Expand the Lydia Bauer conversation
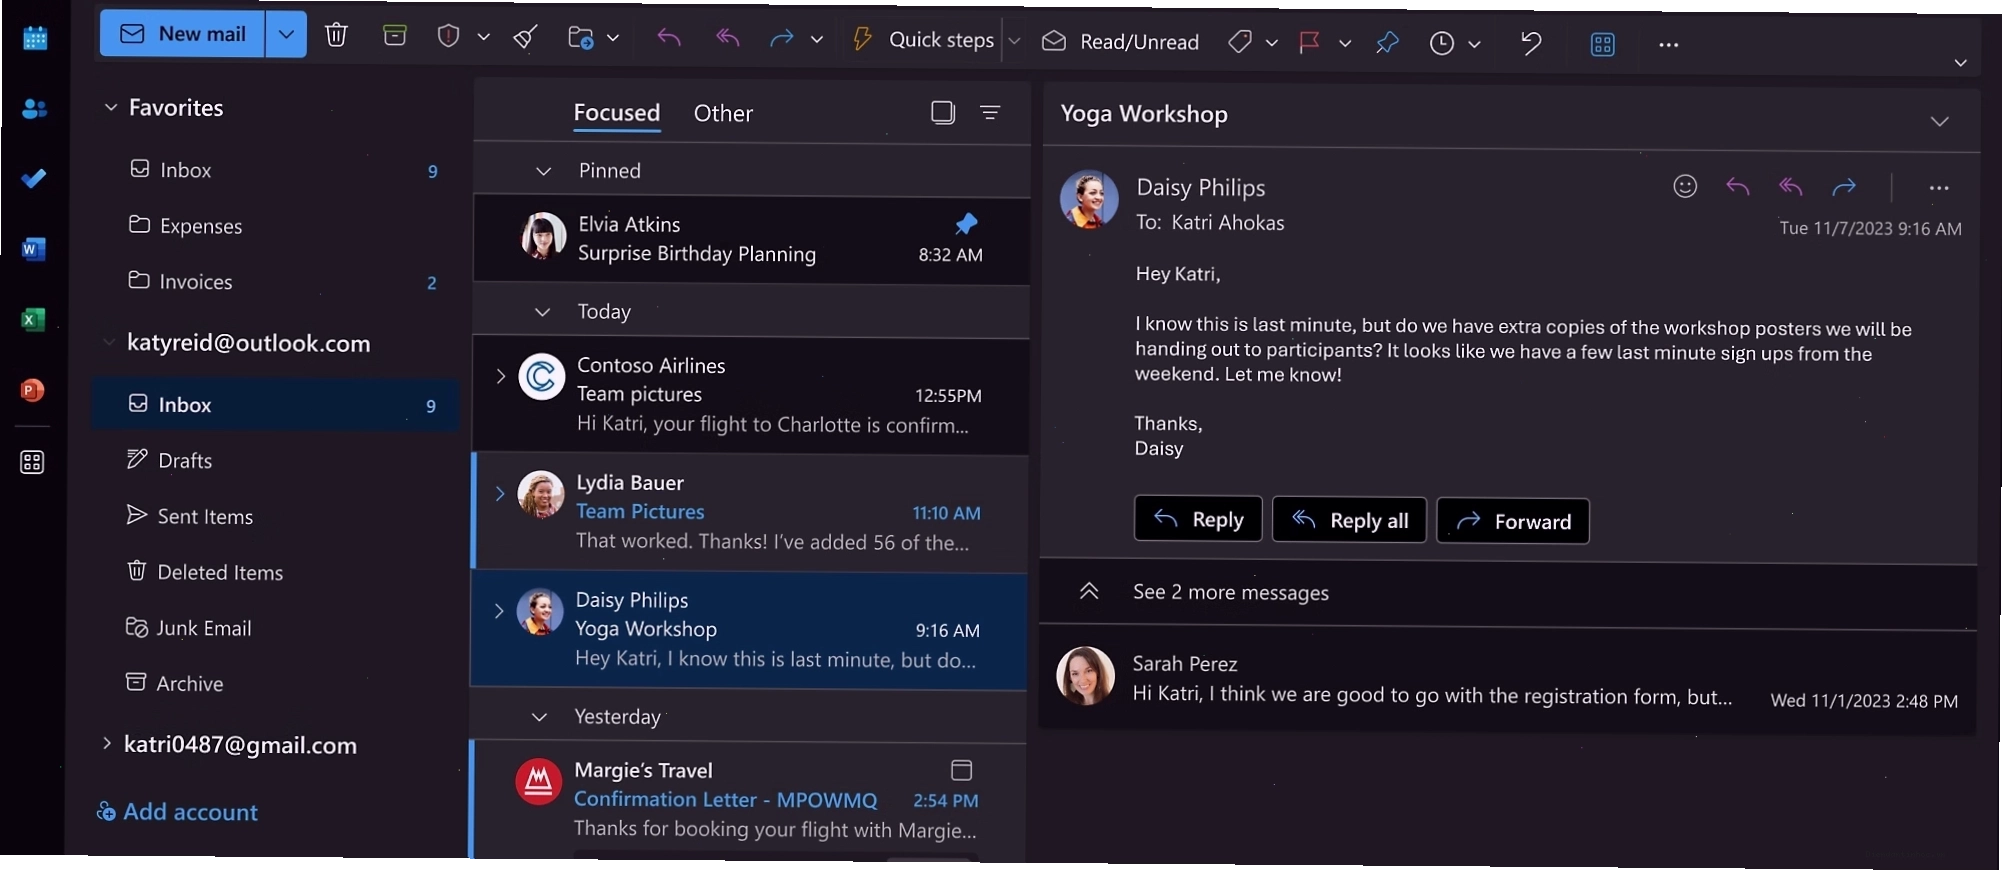 click(x=500, y=493)
